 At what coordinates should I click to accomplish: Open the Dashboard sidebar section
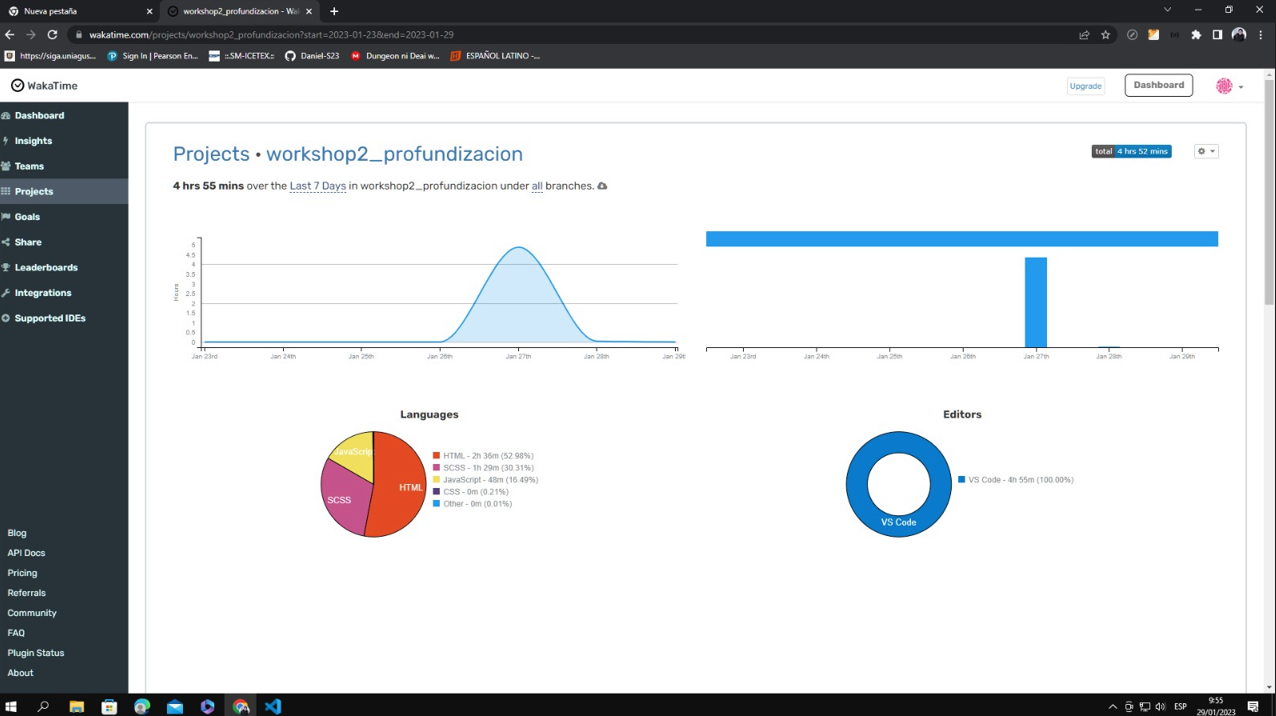38,115
